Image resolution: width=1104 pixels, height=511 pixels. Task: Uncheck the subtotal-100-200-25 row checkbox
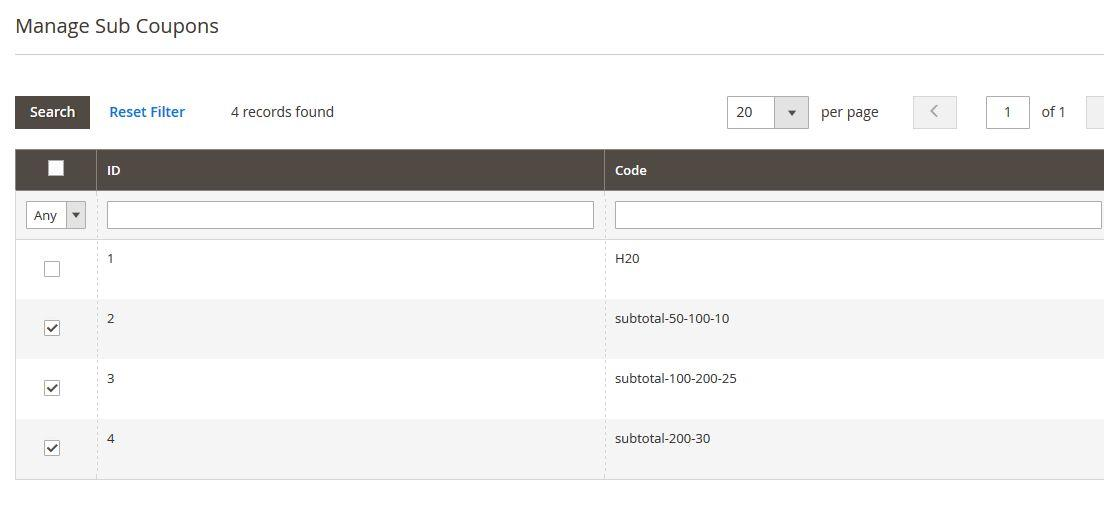pyautogui.click(x=52, y=388)
